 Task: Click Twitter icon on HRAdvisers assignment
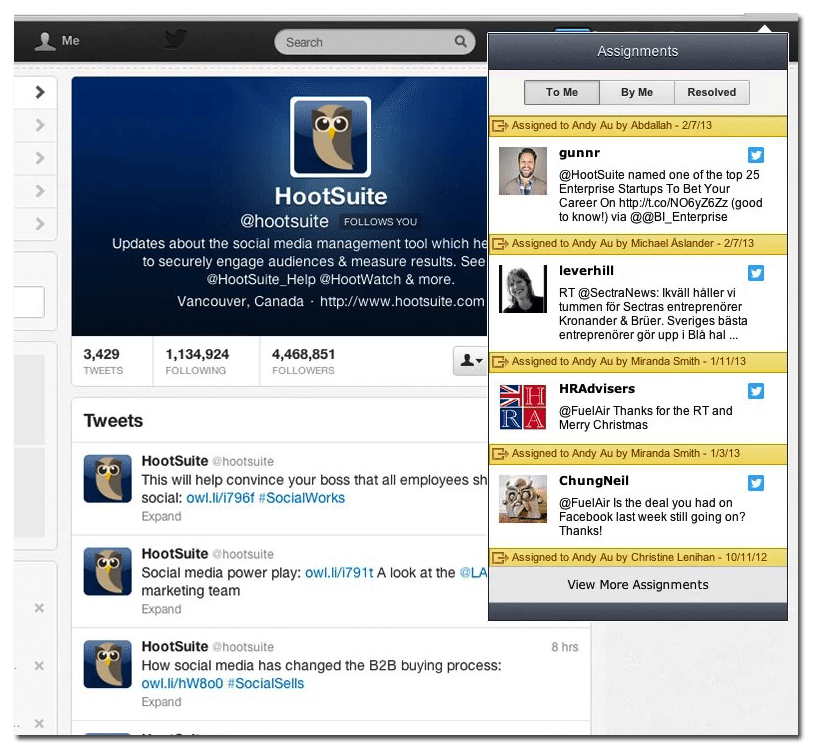click(756, 391)
